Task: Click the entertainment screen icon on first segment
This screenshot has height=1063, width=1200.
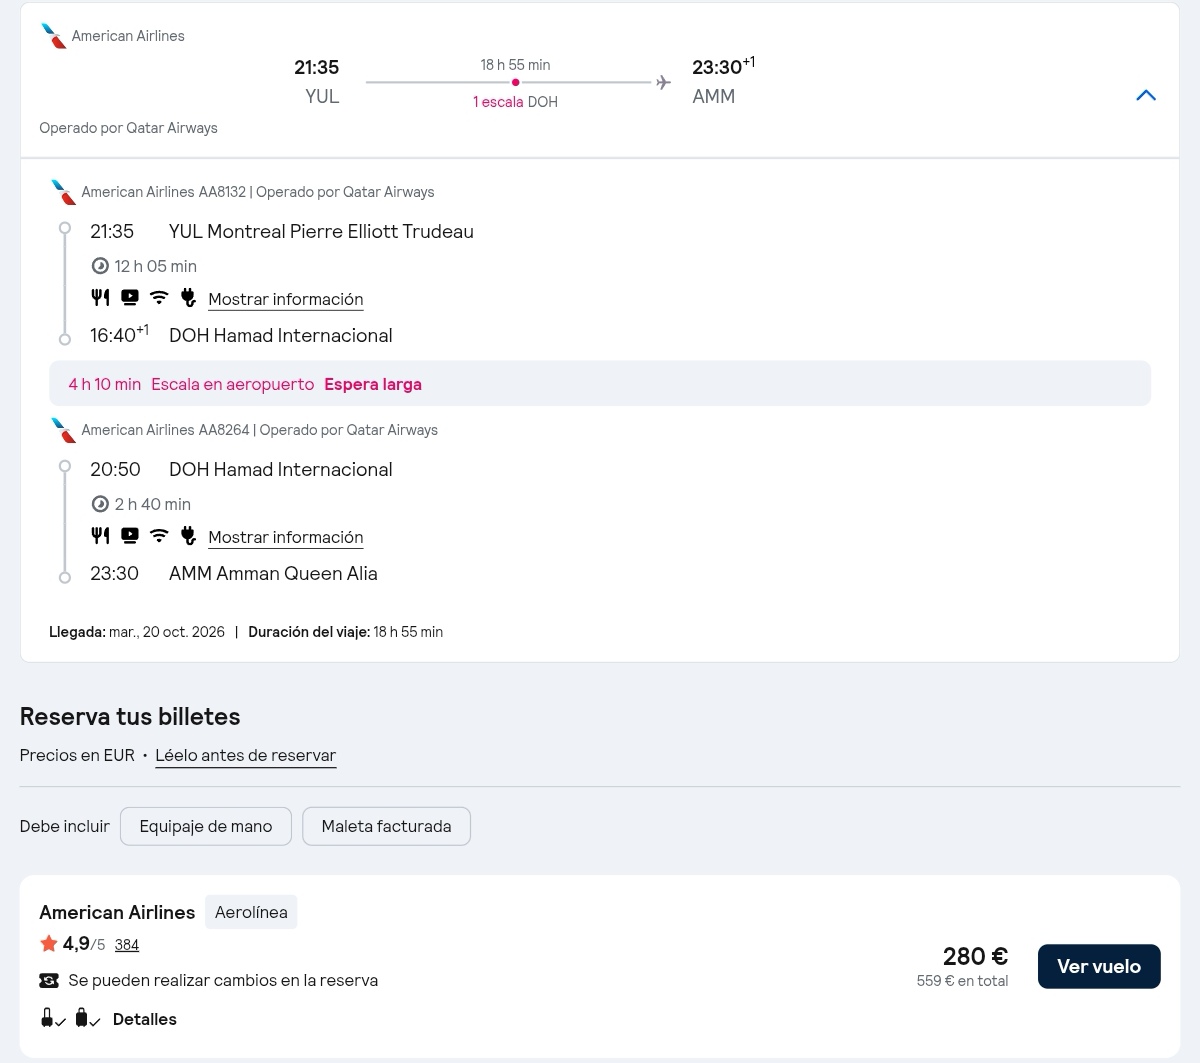Action: 130,297
